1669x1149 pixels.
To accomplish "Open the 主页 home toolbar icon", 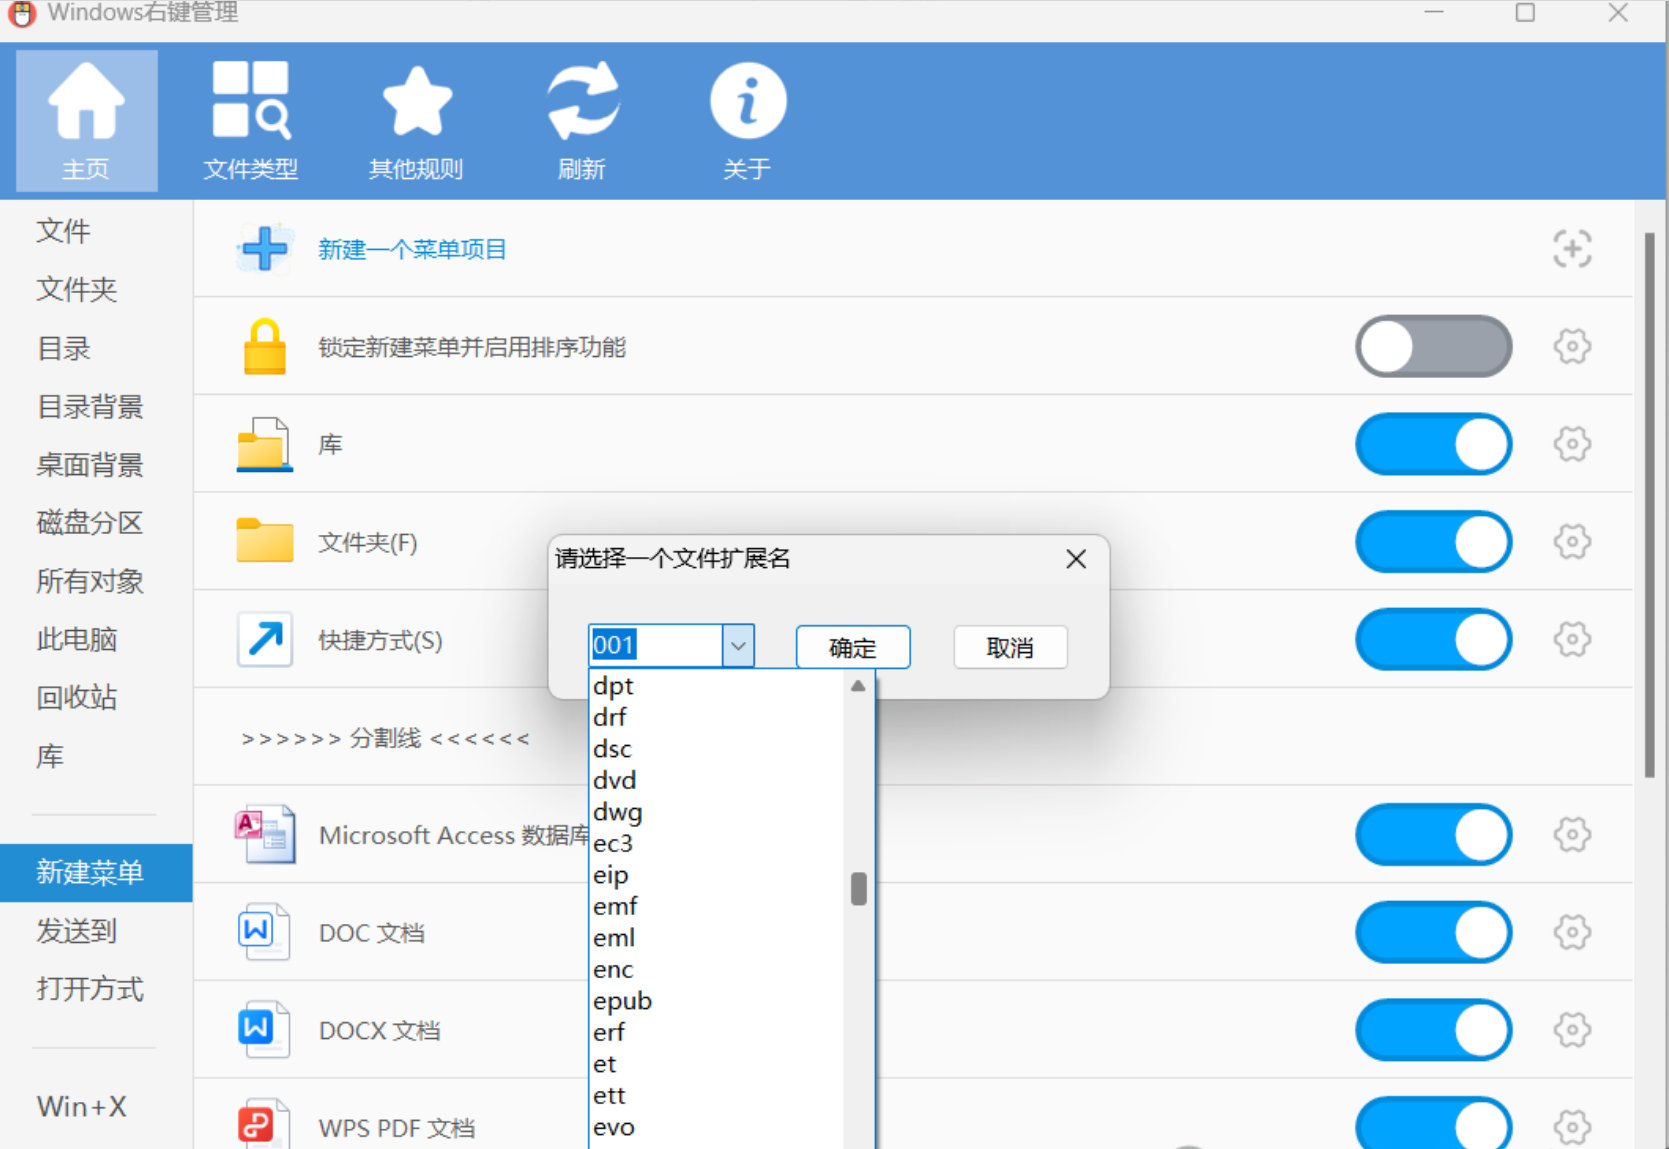I will 86,120.
